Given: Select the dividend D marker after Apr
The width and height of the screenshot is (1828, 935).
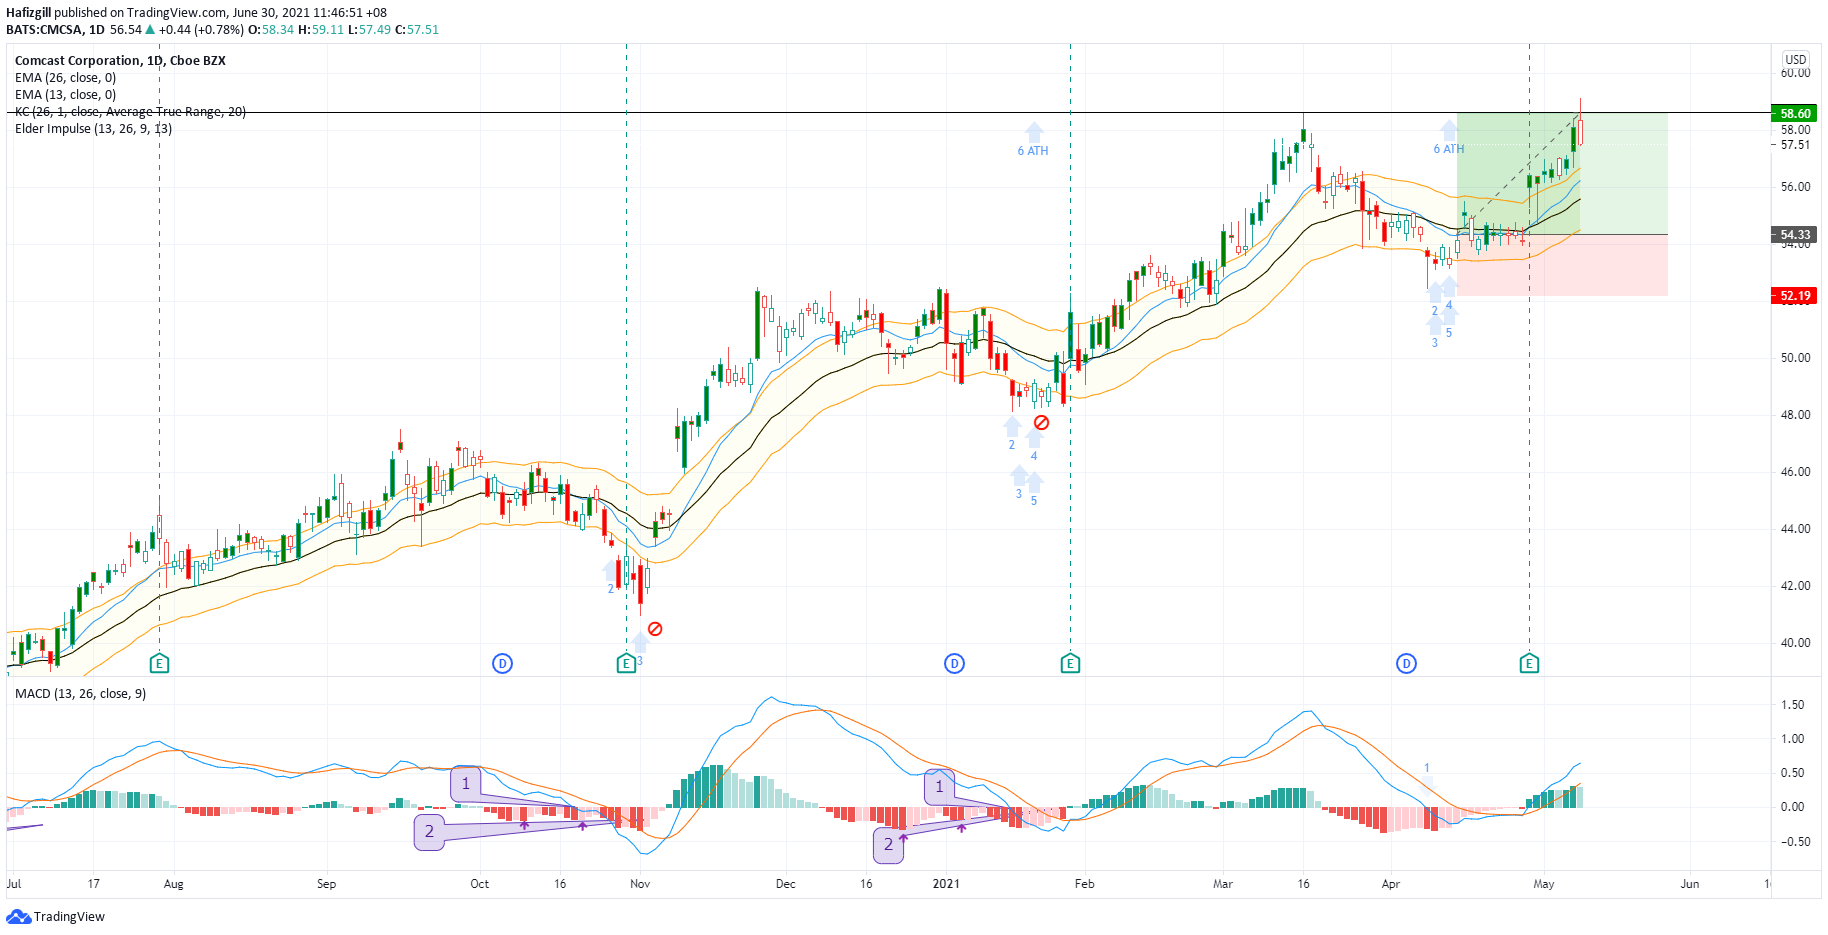Looking at the screenshot, I should tap(1407, 663).
